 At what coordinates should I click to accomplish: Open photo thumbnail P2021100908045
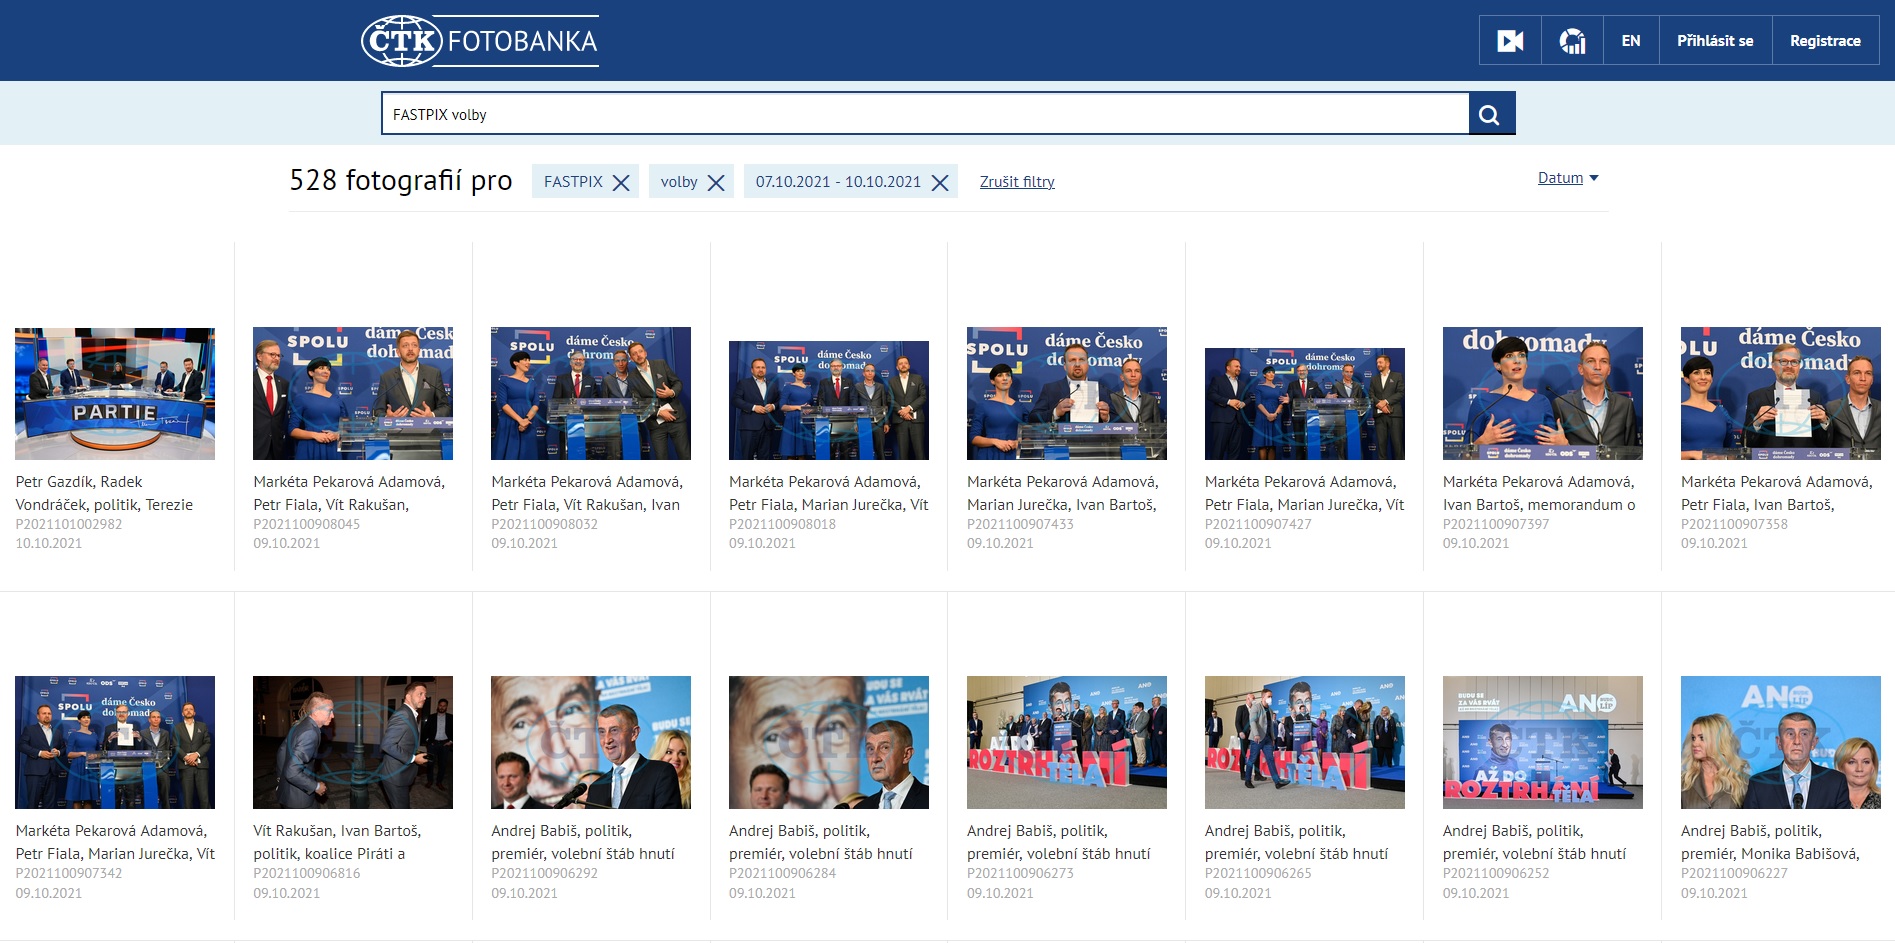(353, 393)
